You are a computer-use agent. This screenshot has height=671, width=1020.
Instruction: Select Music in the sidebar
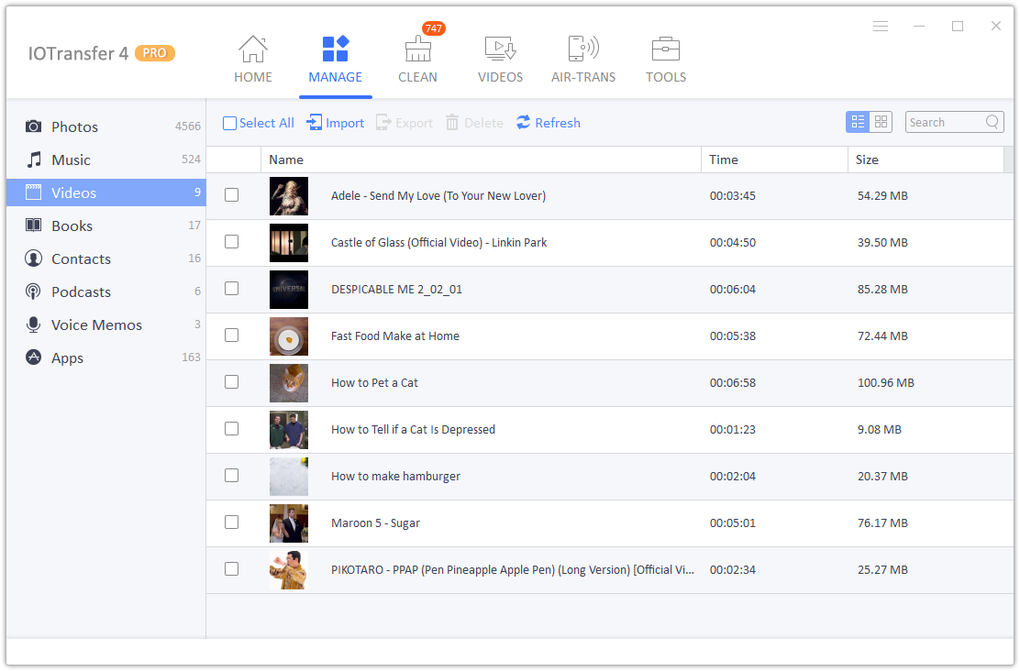pyautogui.click(x=106, y=159)
